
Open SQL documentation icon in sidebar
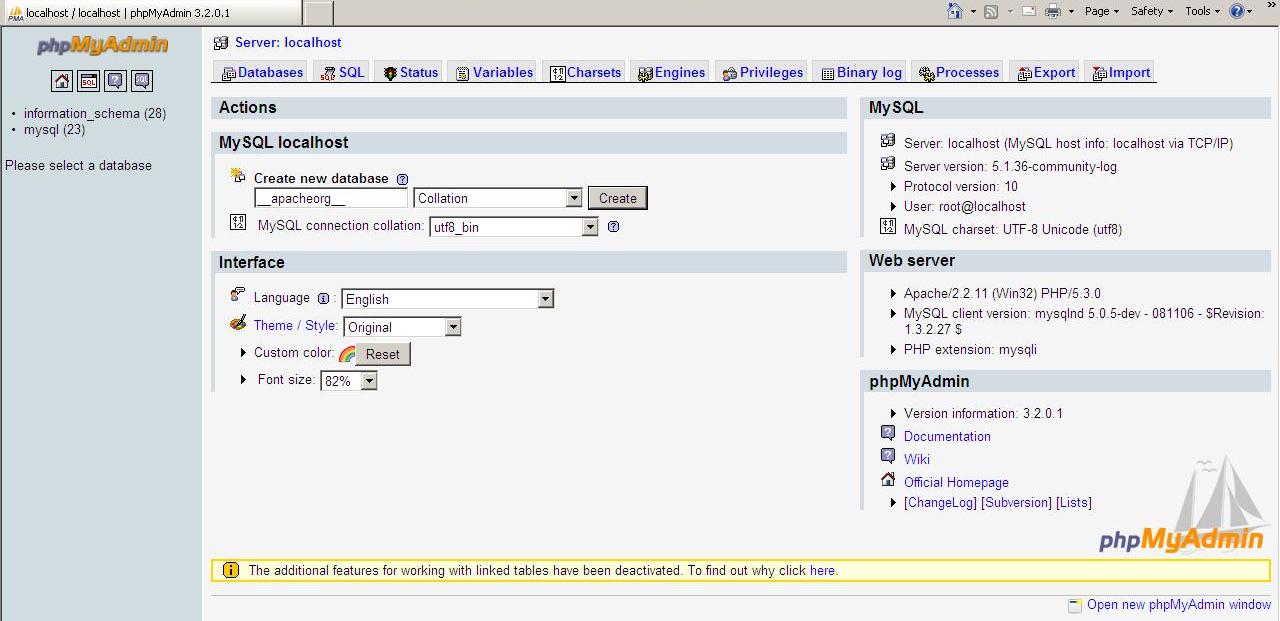[x=143, y=81]
